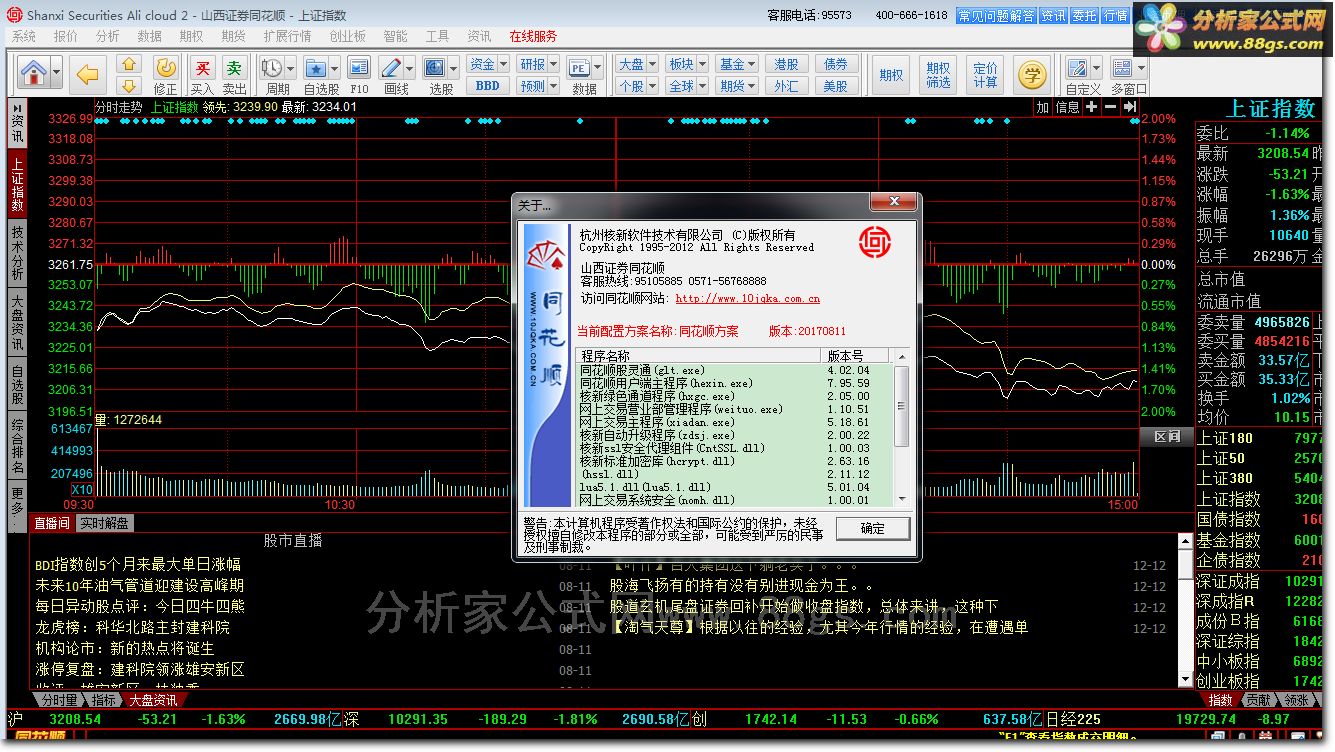This screenshot has width=1335, height=752.
Task: Open the 报价 menu
Action: [x=65, y=36]
